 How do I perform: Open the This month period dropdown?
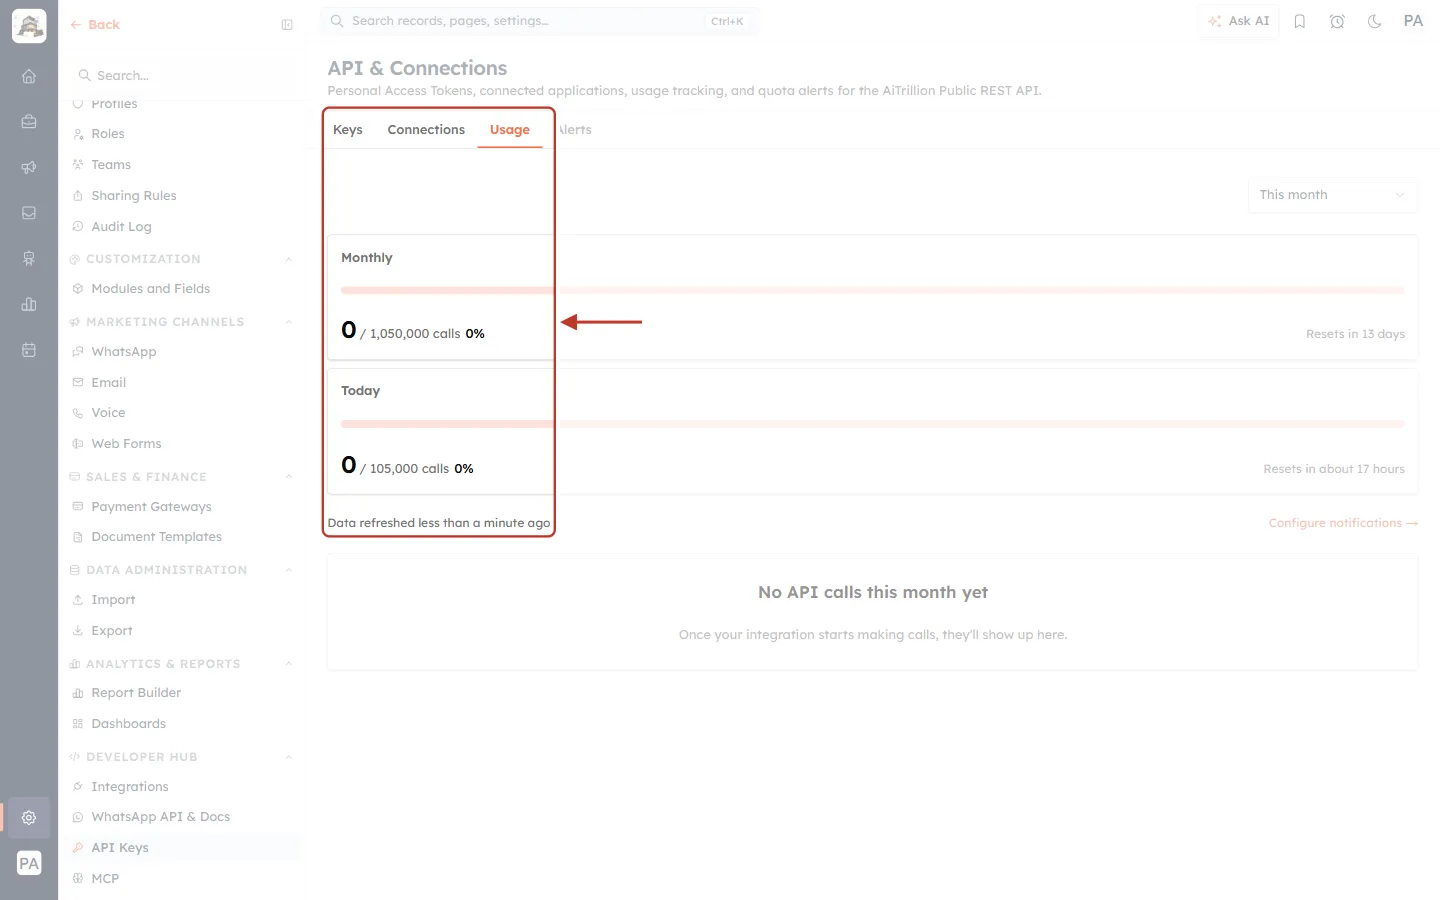coord(1333,195)
